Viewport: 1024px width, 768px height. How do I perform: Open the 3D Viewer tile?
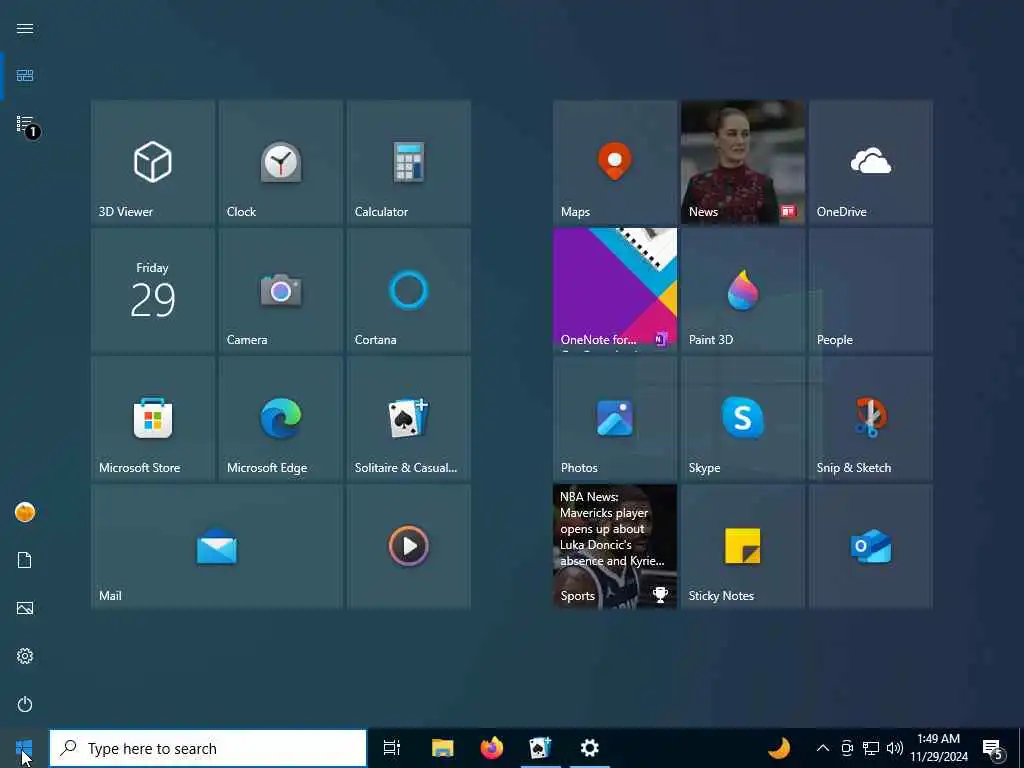pos(153,162)
